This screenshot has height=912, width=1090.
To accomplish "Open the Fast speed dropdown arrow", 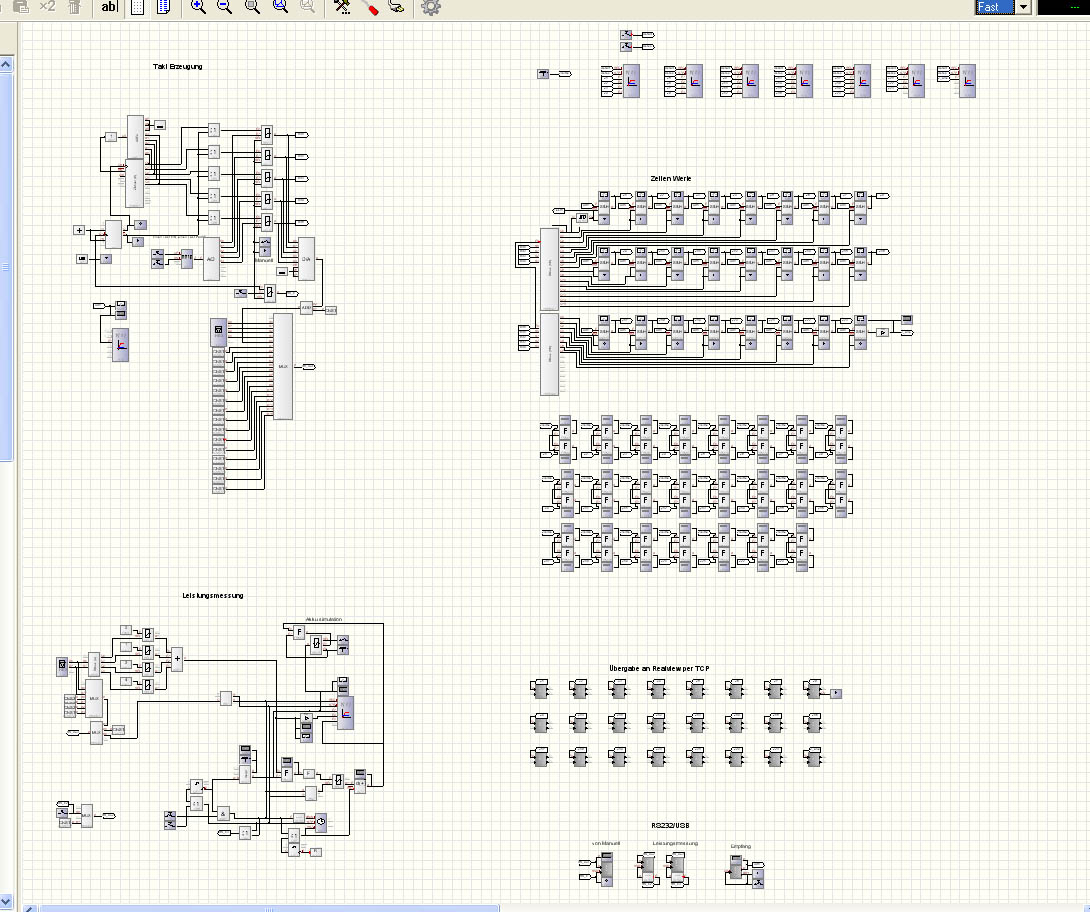I will coord(1023,7).
